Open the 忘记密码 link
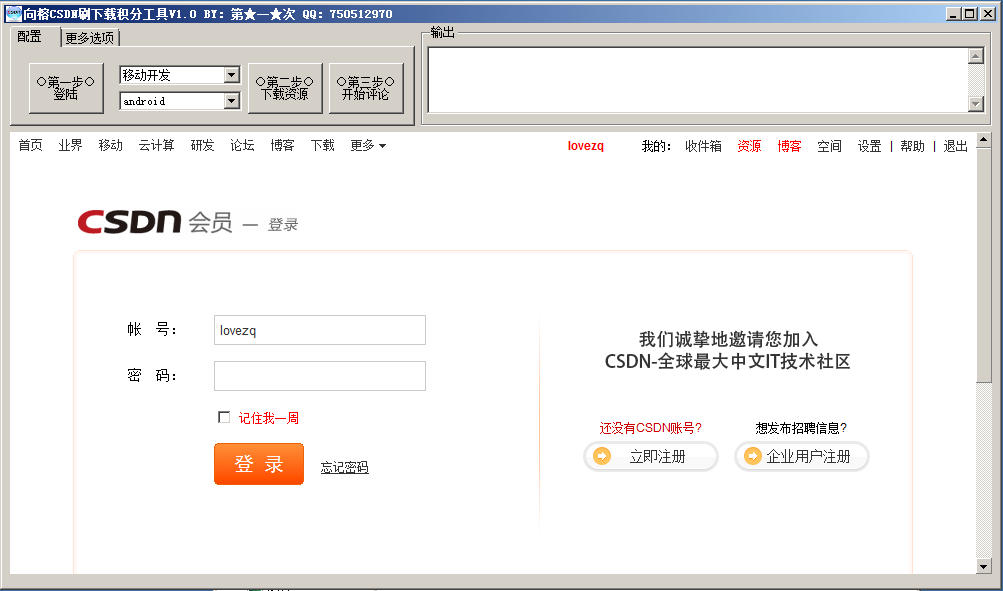The height and width of the screenshot is (591, 1003). (344, 467)
